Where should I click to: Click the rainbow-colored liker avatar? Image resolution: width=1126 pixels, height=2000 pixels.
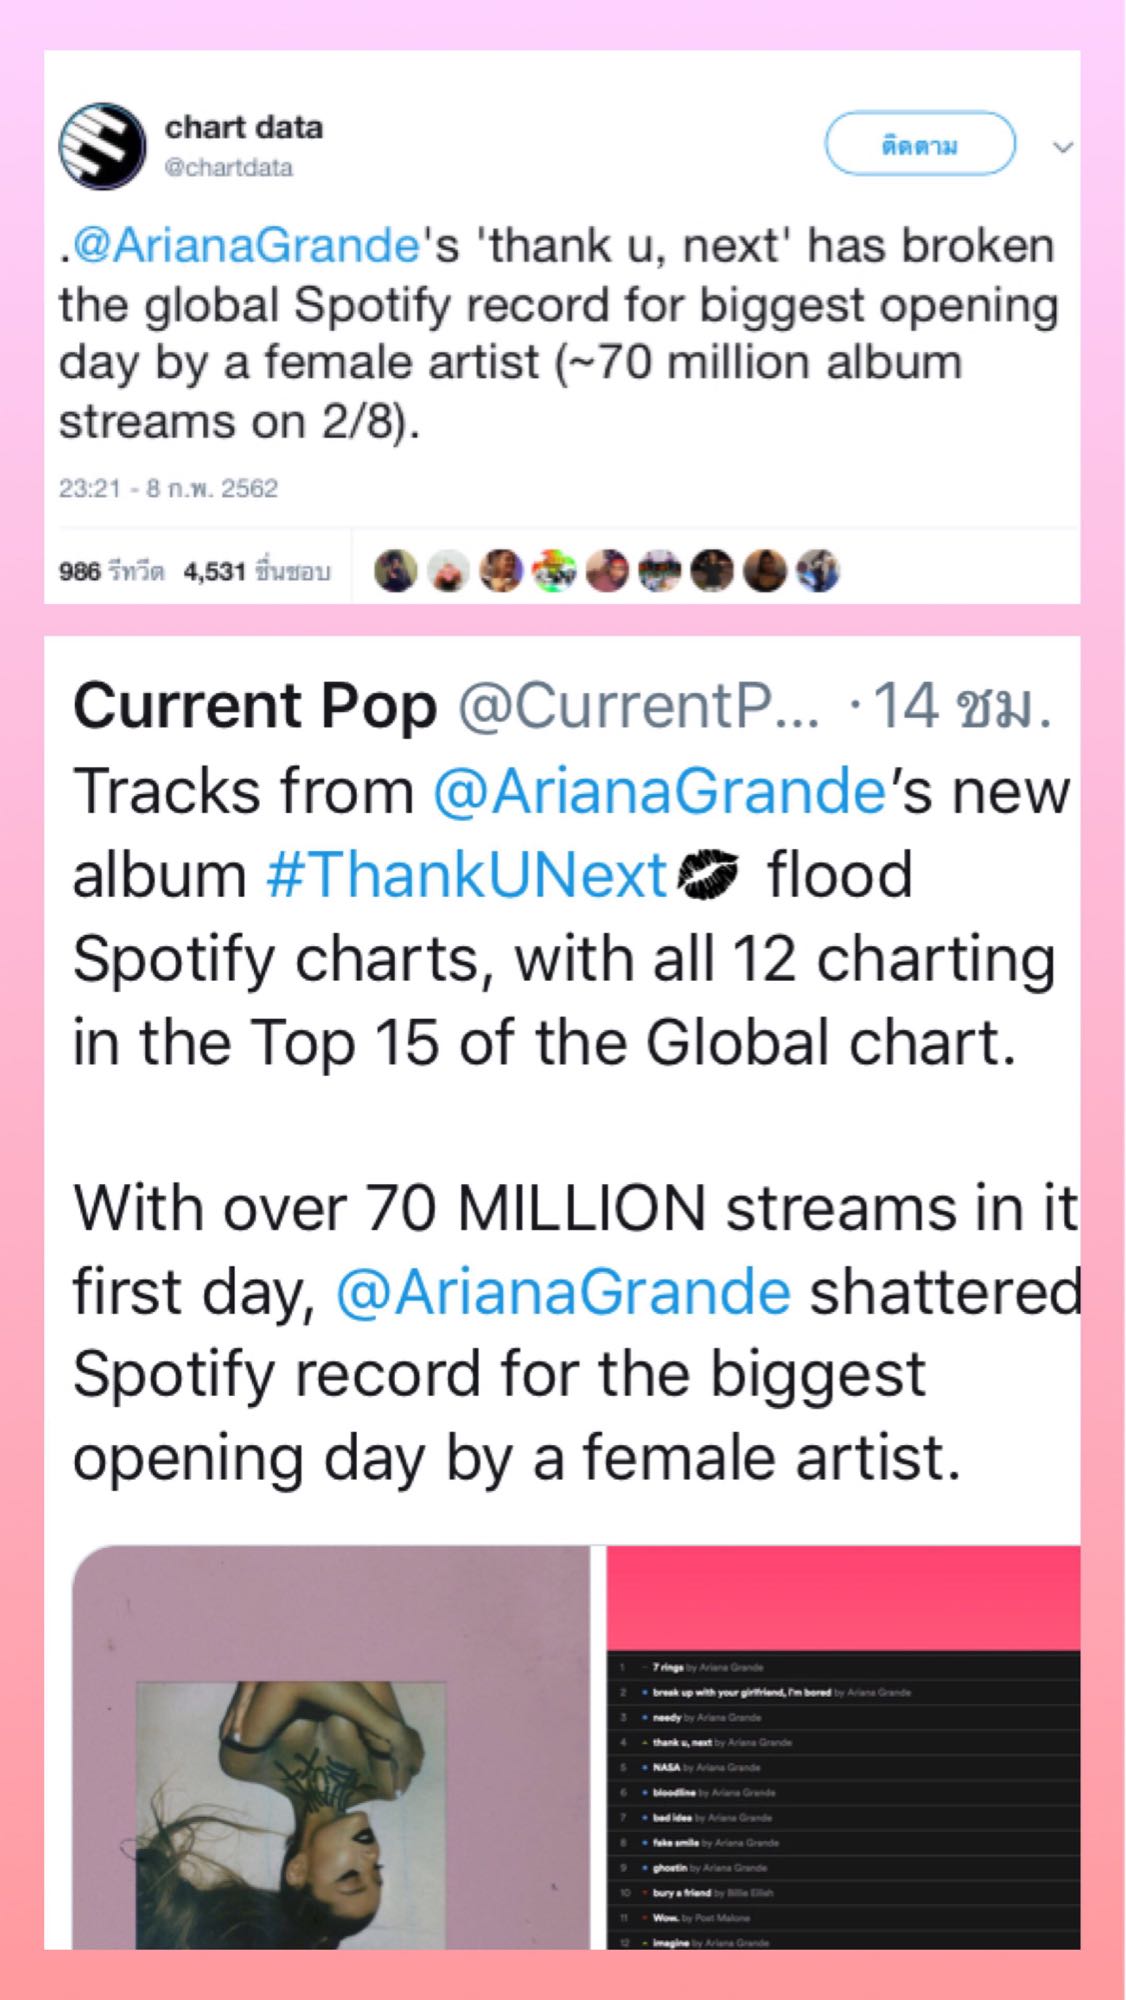point(553,572)
